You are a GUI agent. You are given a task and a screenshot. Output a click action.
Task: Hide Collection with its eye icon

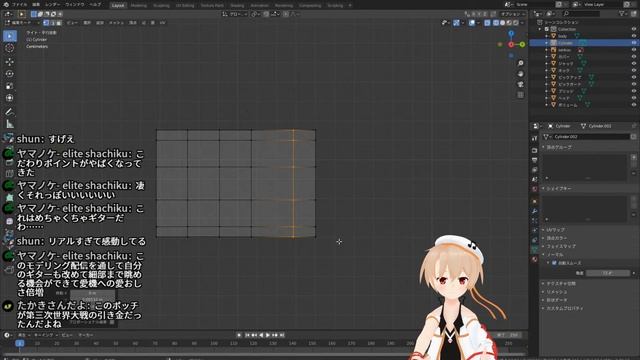633,29
